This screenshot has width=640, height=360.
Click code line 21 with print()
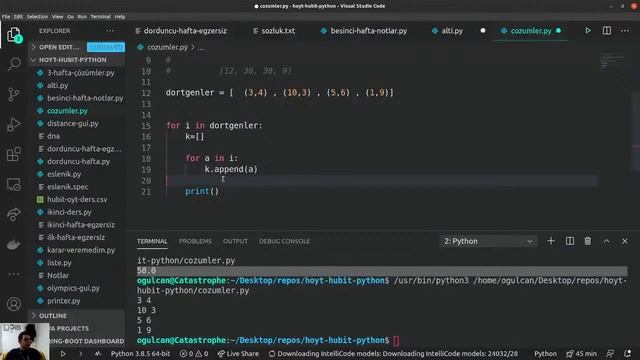tap(202, 191)
